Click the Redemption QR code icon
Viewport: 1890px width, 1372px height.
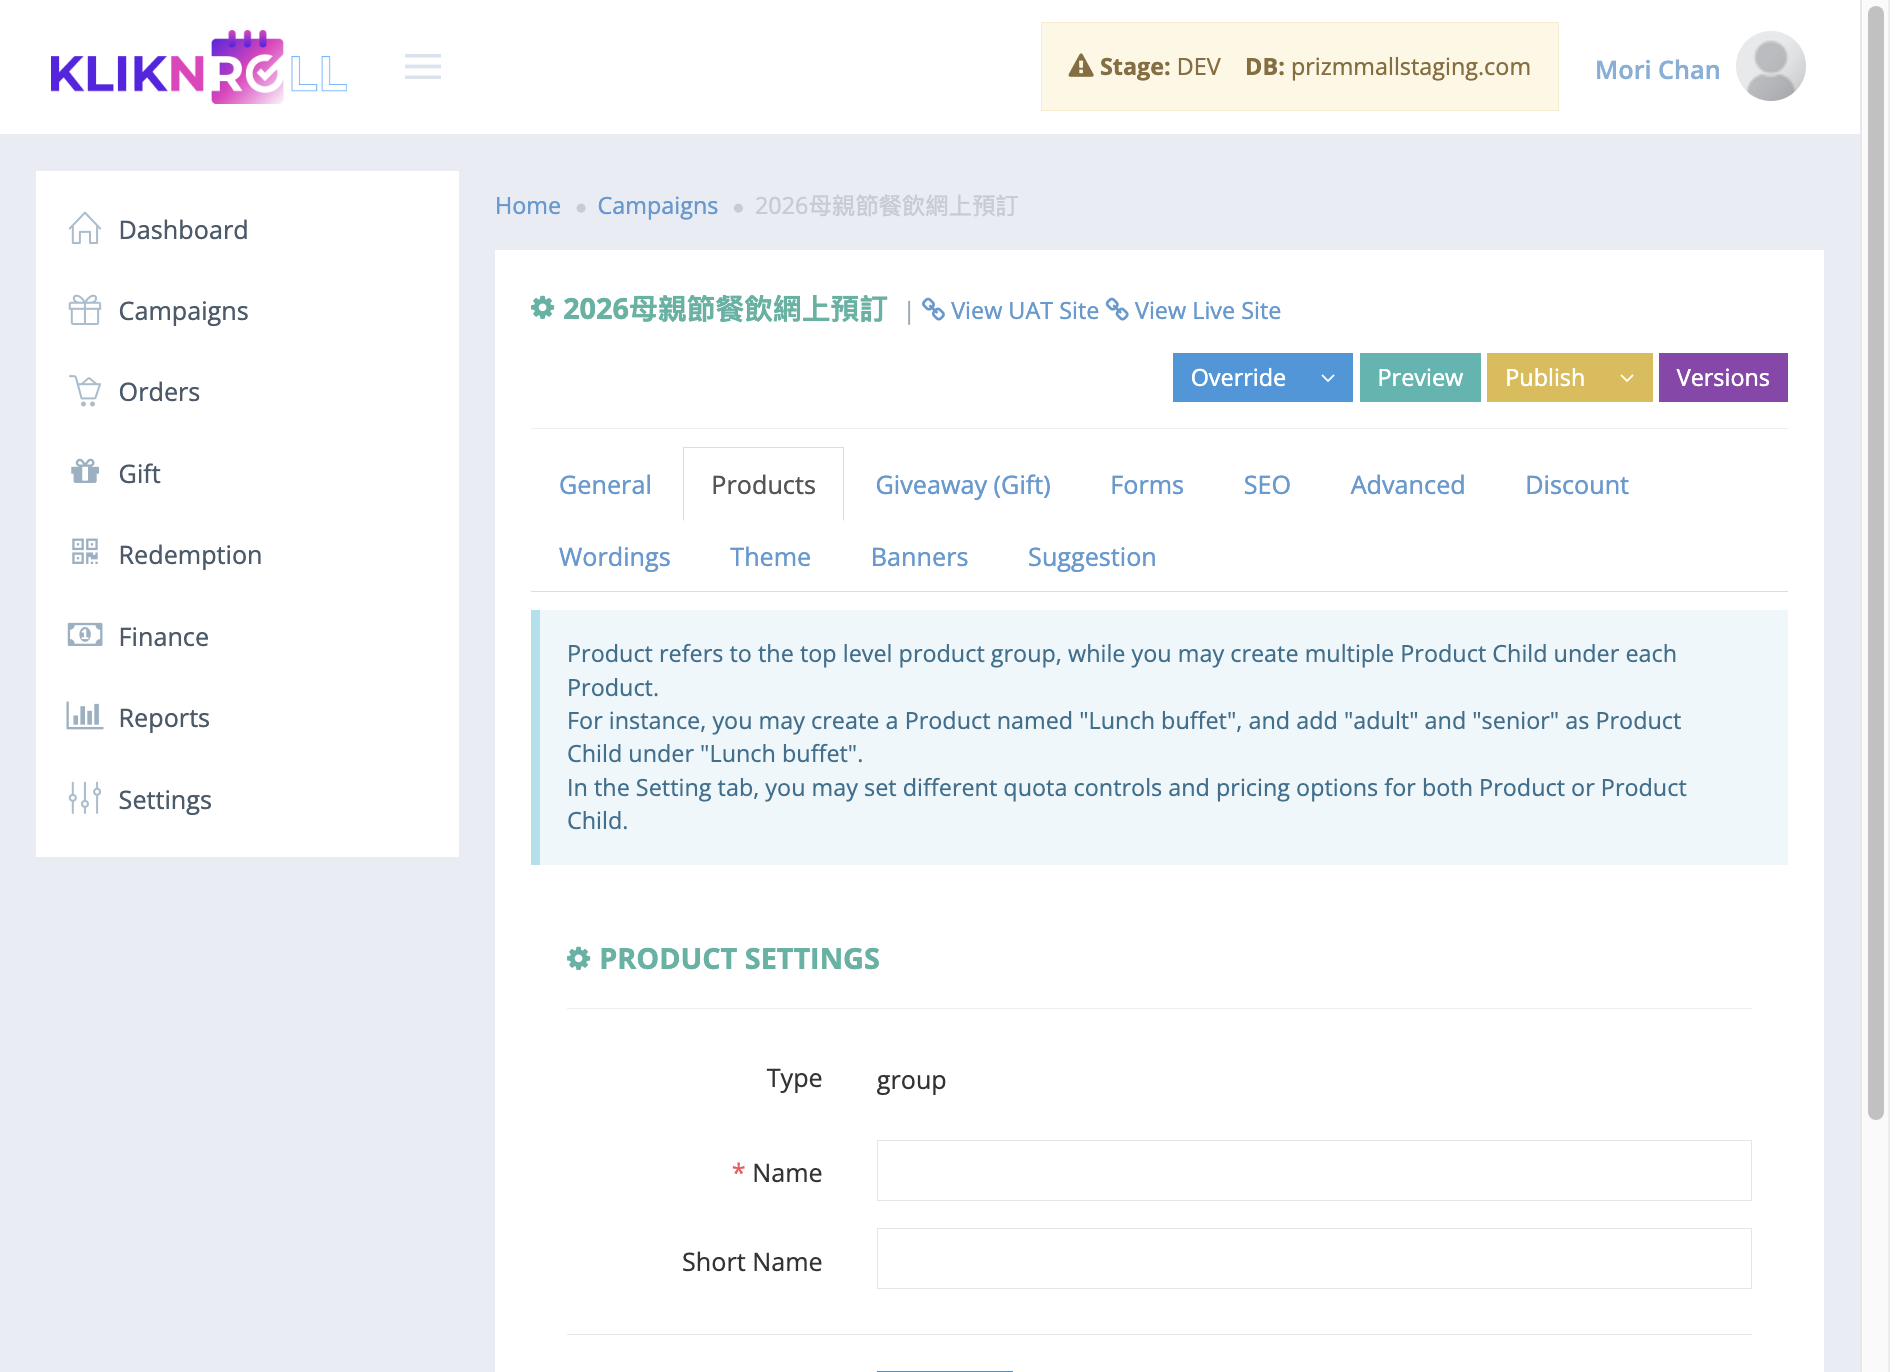tap(85, 553)
